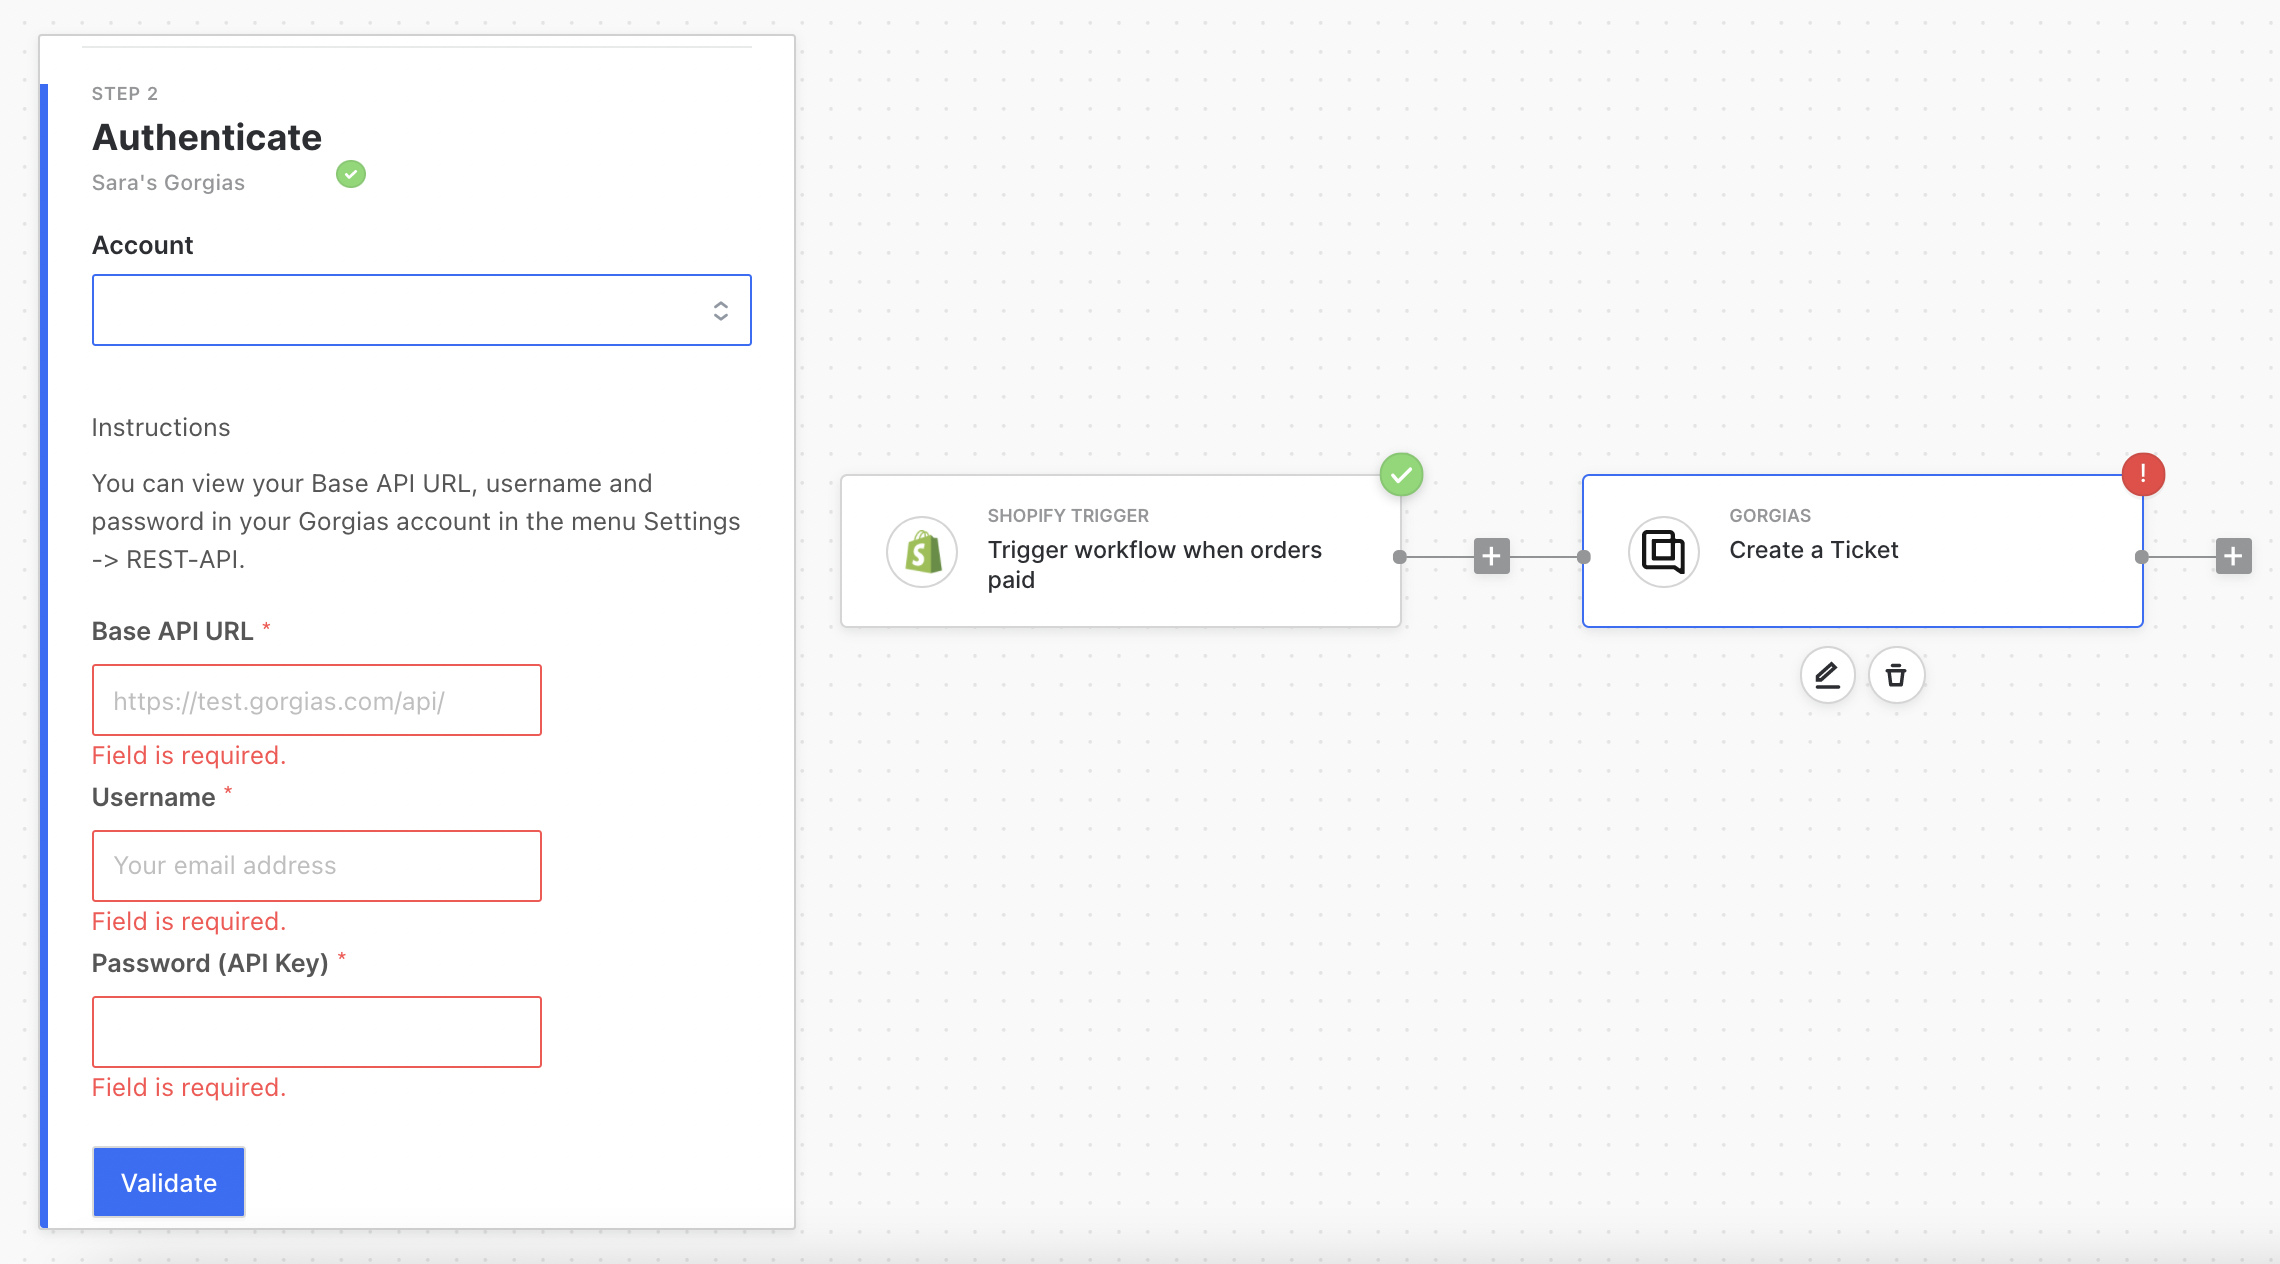Screen dimensions: 2280x1264
Task: Click the green checkmark on Shopify trigger node
Action: 1401,474
